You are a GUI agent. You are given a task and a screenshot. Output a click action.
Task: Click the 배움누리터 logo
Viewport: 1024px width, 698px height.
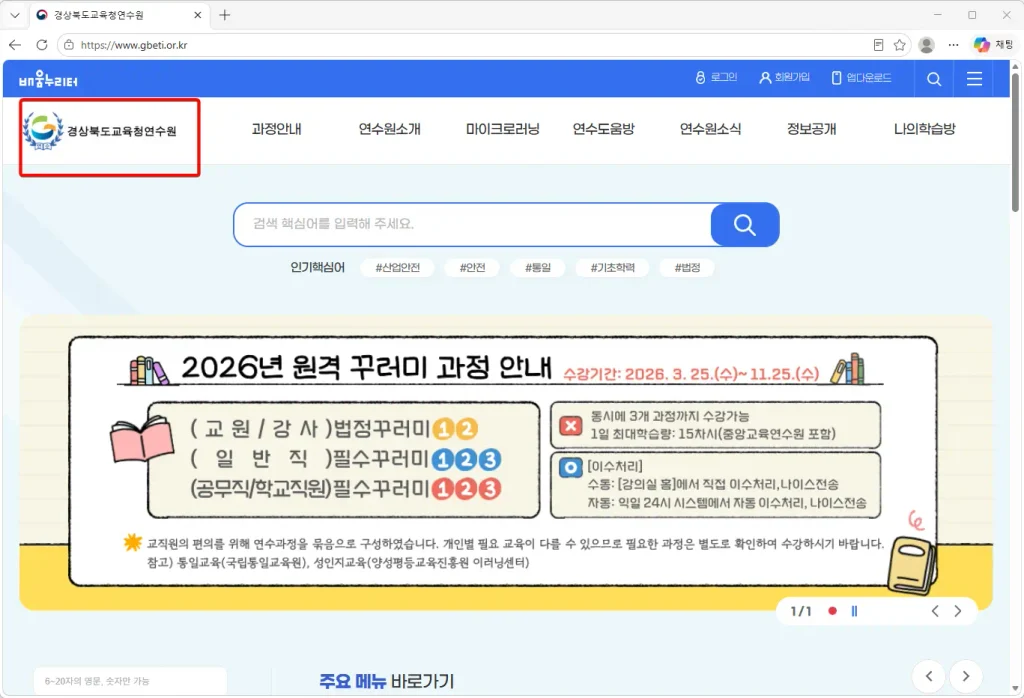(x=48, y=80)
